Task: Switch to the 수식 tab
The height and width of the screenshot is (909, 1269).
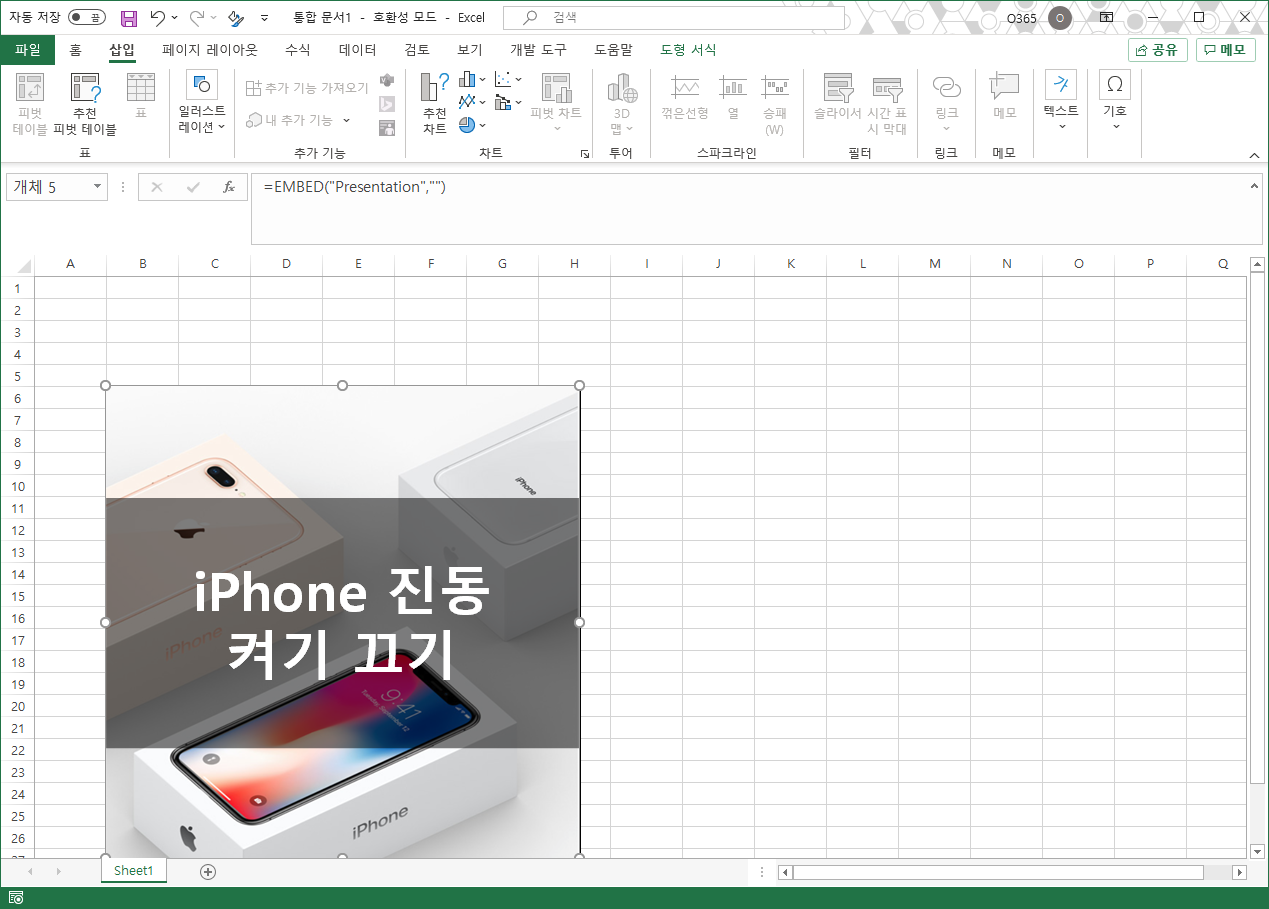Action: point(298,50)
